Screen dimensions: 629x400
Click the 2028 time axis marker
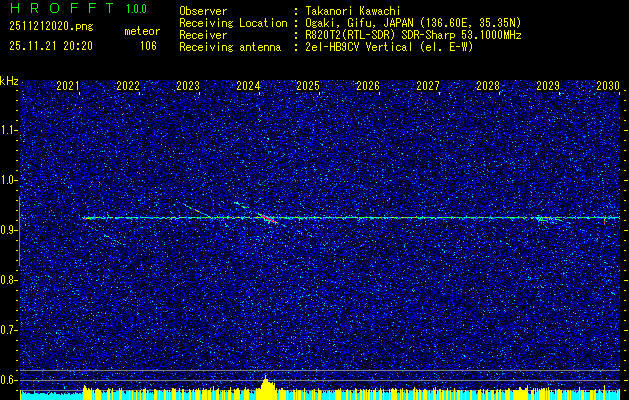coord(488,86)
